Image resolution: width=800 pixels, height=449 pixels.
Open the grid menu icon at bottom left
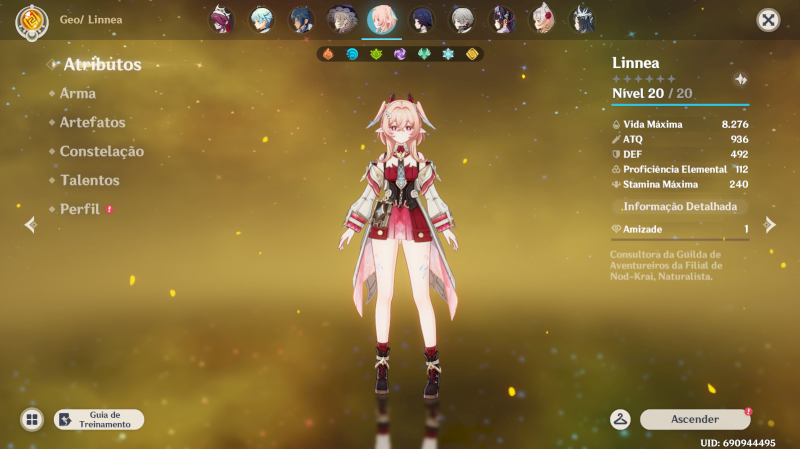coord(32,419)
